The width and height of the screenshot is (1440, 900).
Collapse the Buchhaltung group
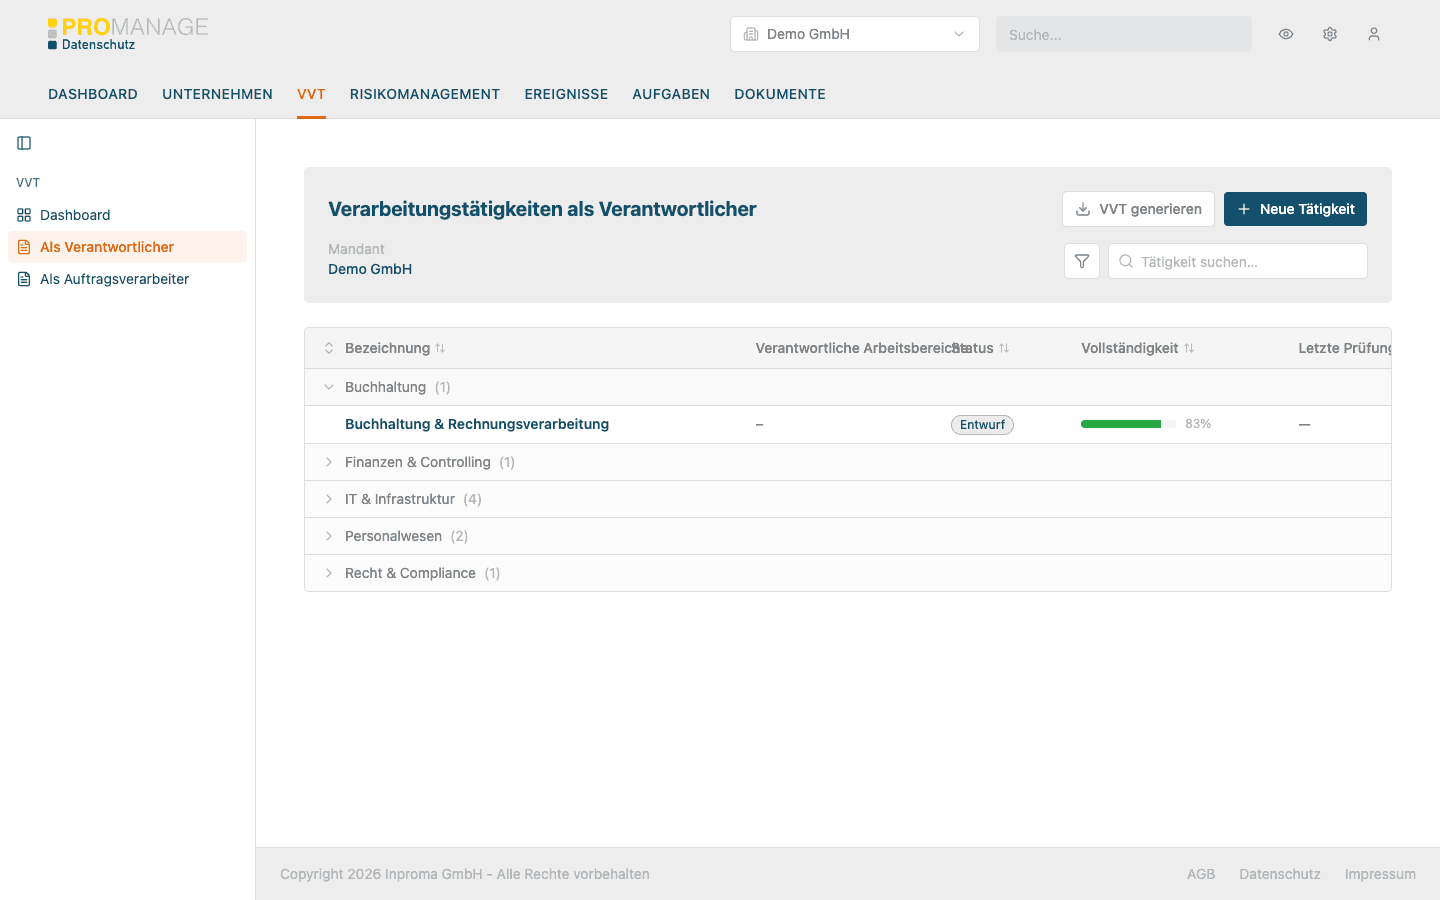coord(329,387)
